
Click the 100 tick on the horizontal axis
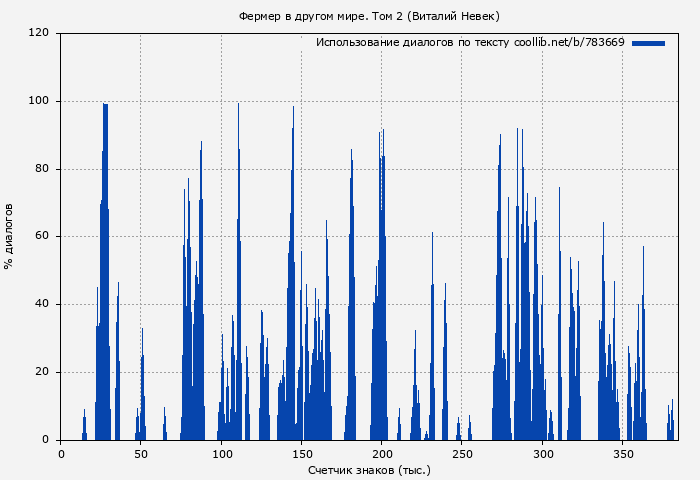pos(221,454)
